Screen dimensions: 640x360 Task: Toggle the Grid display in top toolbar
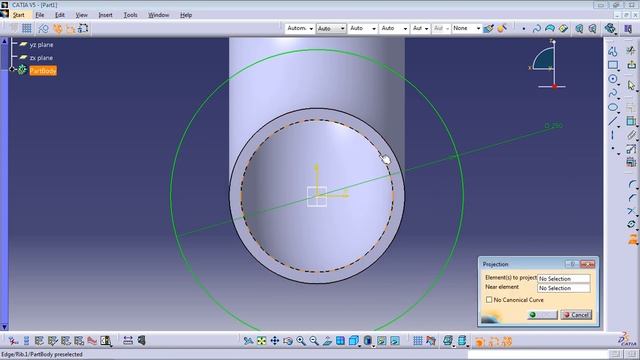click(x=27, y=28)
